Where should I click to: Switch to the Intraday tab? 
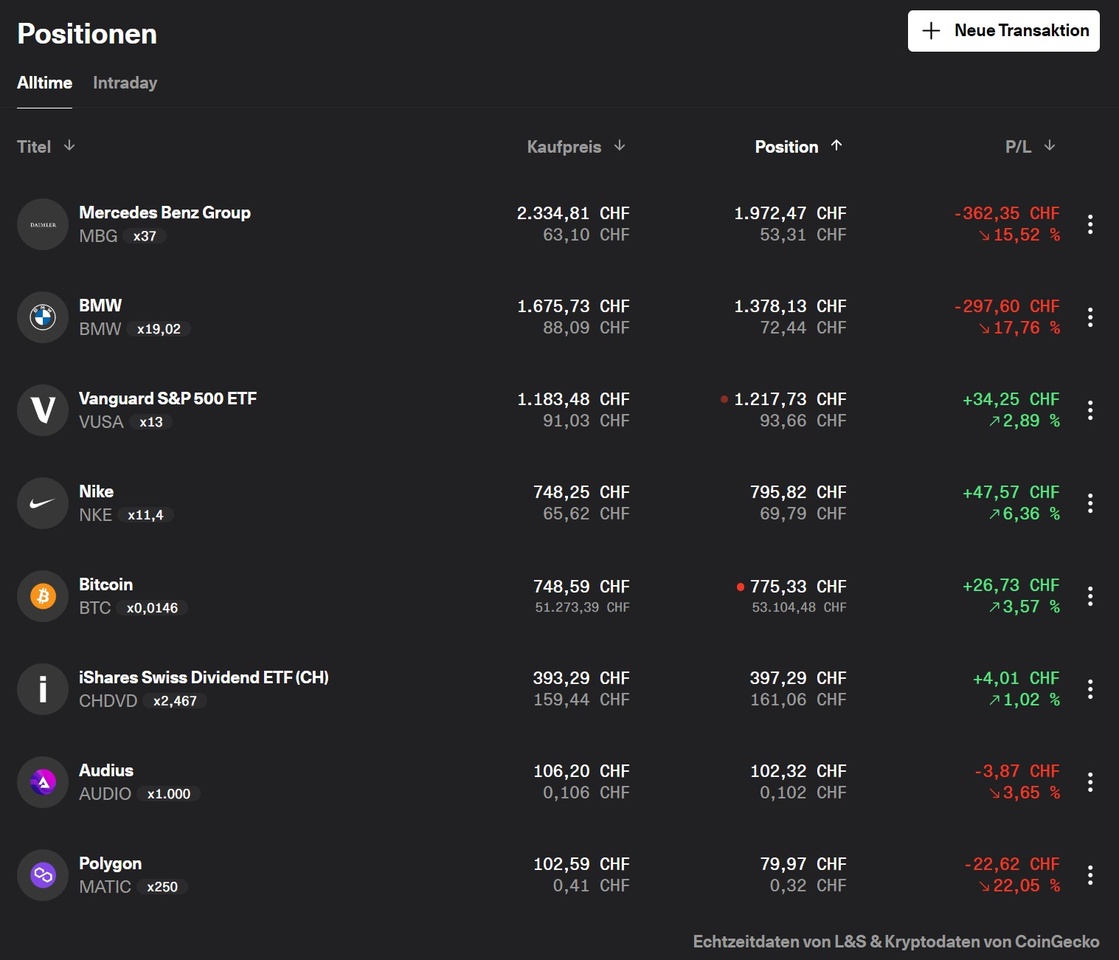point(125,83)
